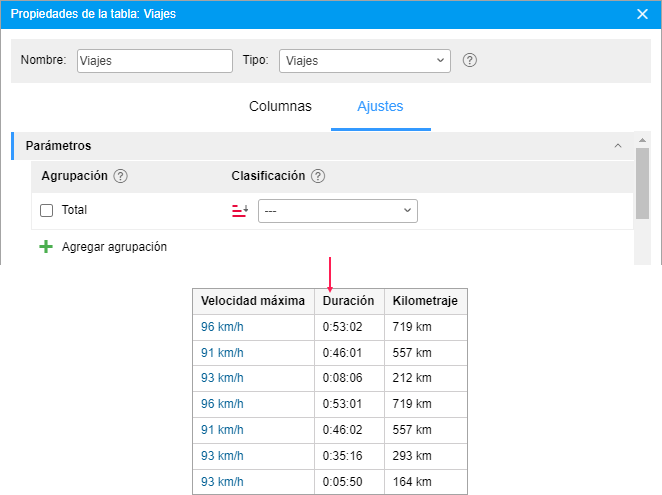Image resolution: width=662 pixels, height=495 pixels.
Task: Open the Clasificación dropdown showing dashes
Action: (x=338, y=211)
